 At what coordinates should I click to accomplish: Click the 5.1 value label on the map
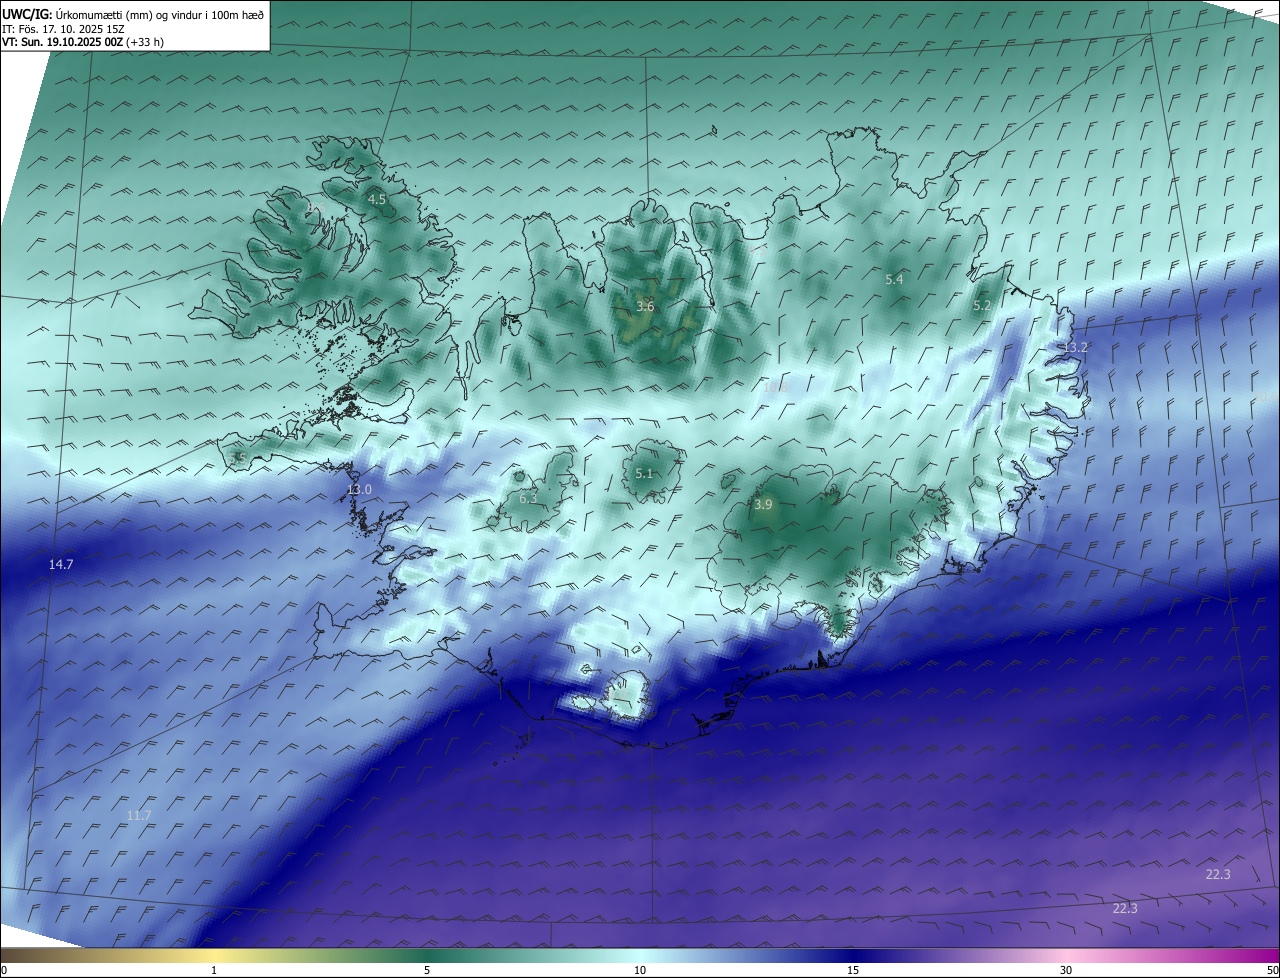coord(644,474)
